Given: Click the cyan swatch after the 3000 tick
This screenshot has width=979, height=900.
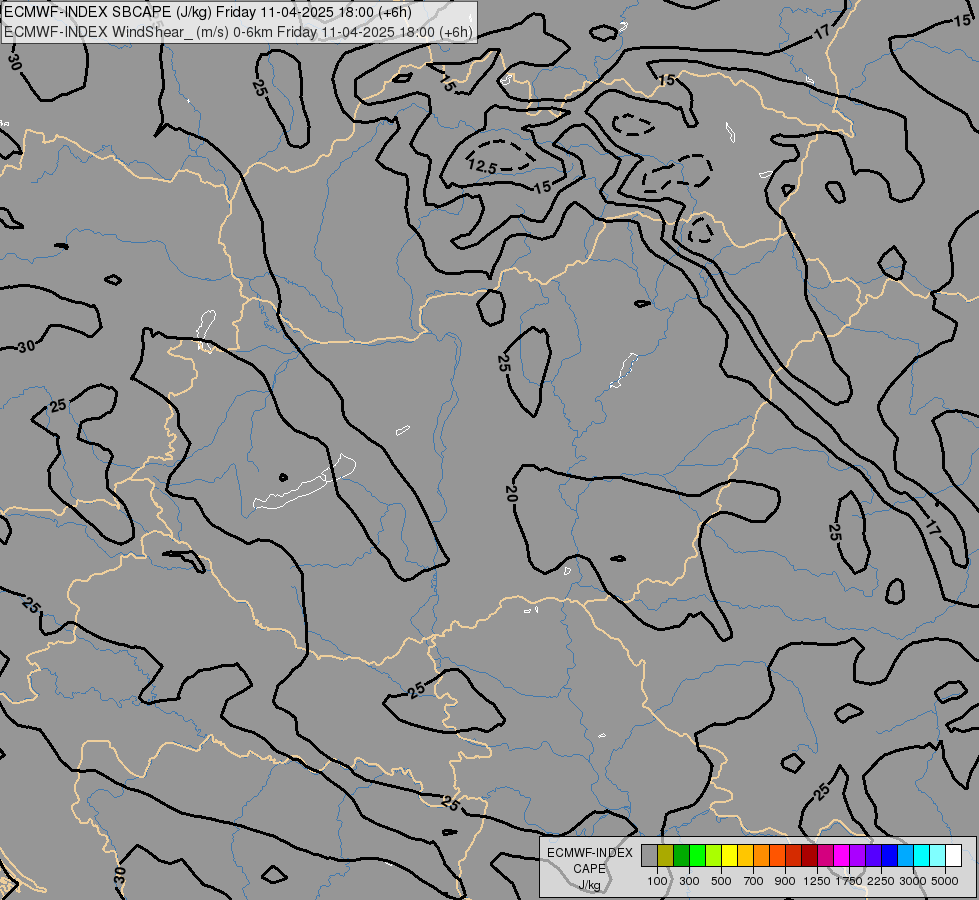Looking at the screenshot, I should [922, 855].
